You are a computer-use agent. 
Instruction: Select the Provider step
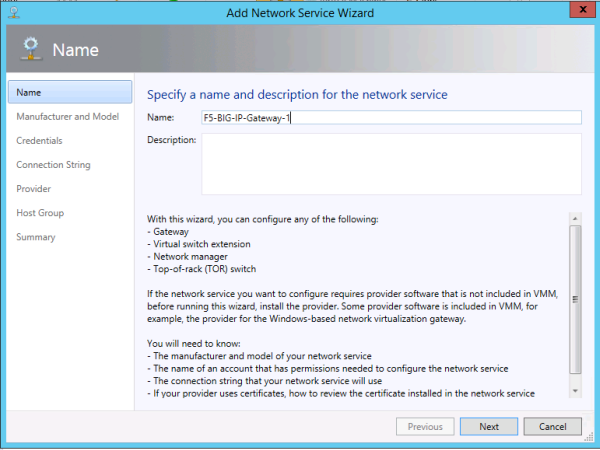tap(34, 189)
